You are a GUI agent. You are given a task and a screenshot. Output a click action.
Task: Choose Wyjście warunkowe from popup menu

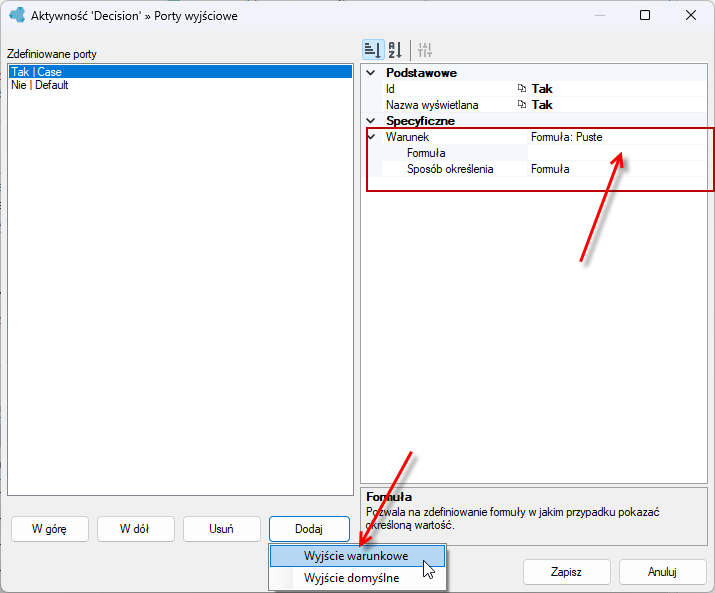pos(357,556)
